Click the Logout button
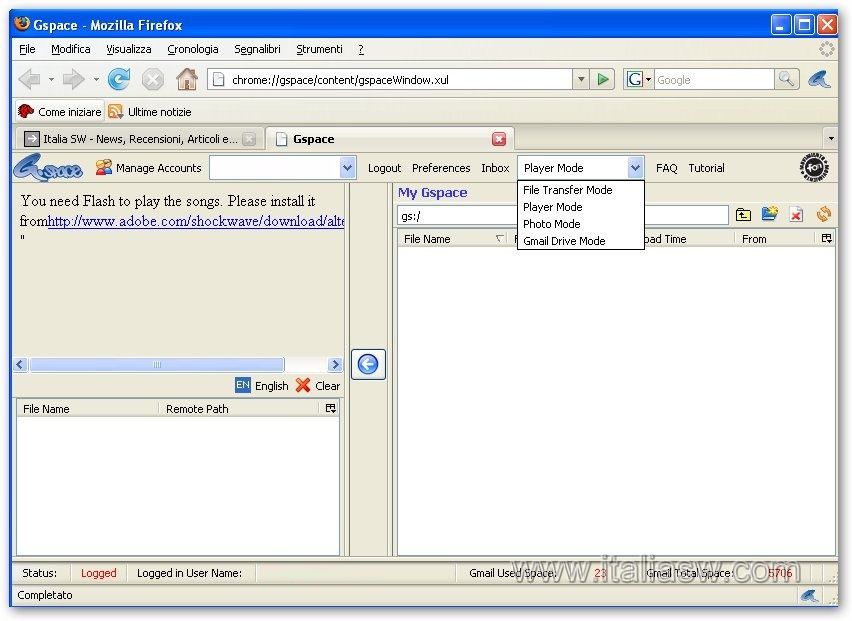The height and width of the screenshot is (621, 852). point(384,168)
